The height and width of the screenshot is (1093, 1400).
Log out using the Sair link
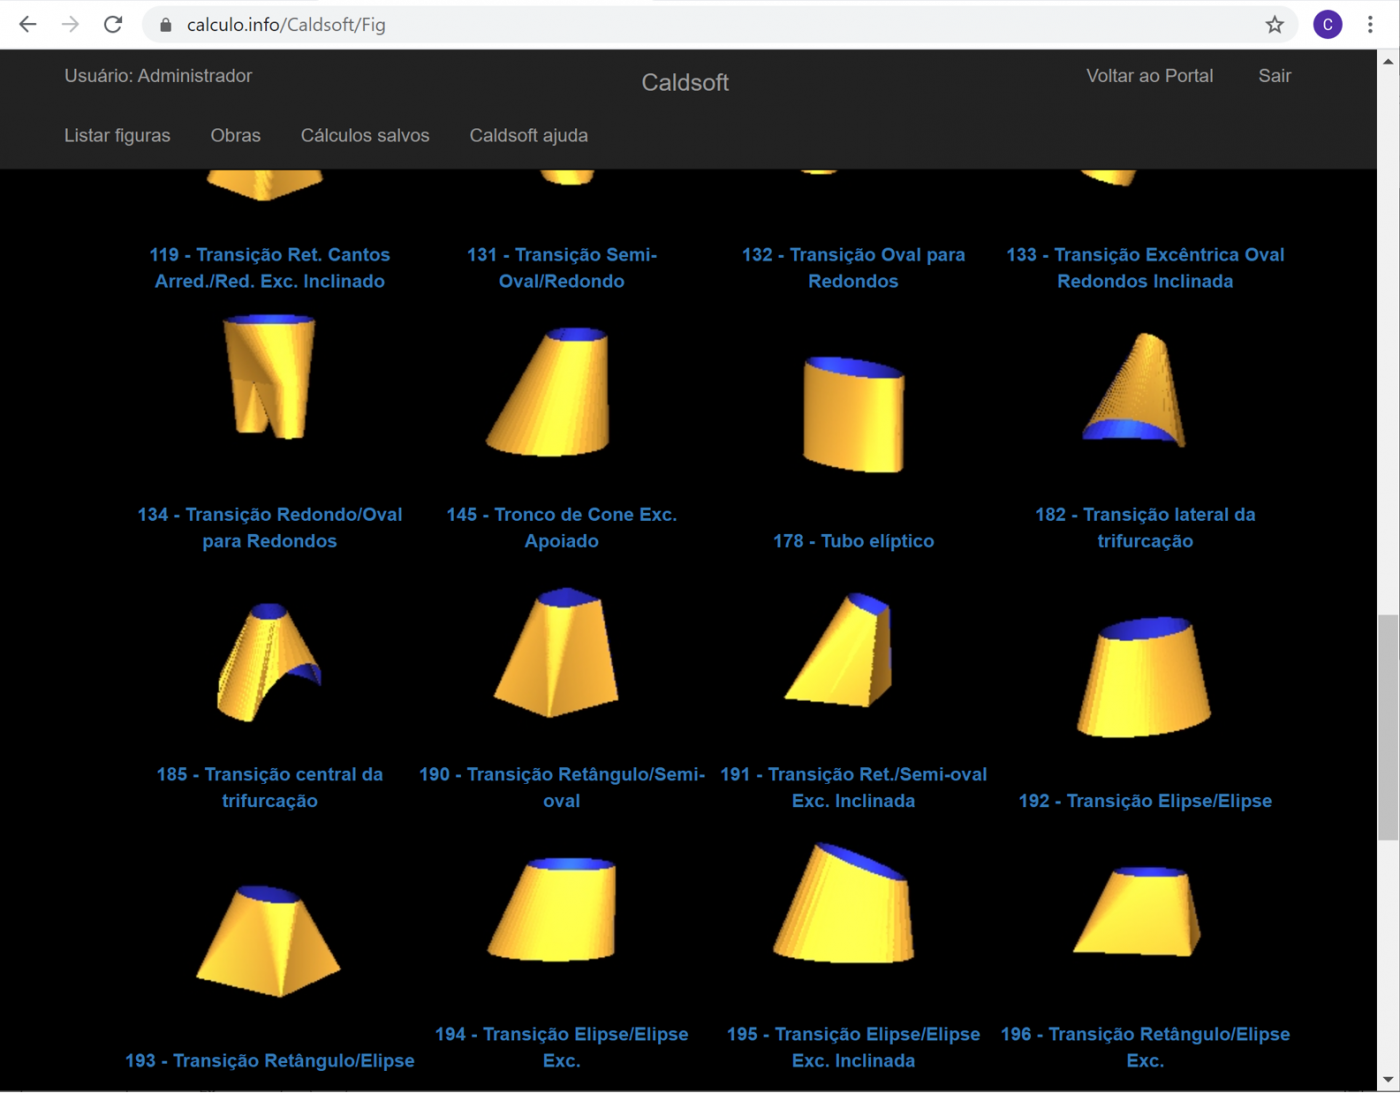(1274, 76)
